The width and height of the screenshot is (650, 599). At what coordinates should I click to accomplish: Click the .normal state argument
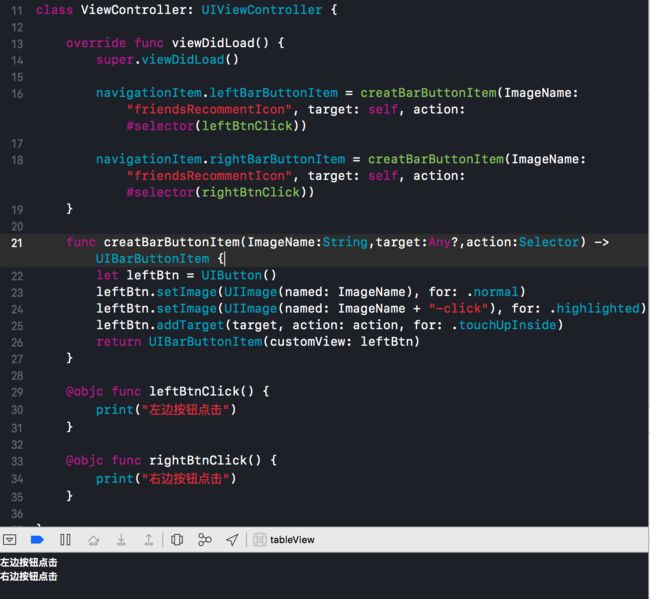coord(492,292)
